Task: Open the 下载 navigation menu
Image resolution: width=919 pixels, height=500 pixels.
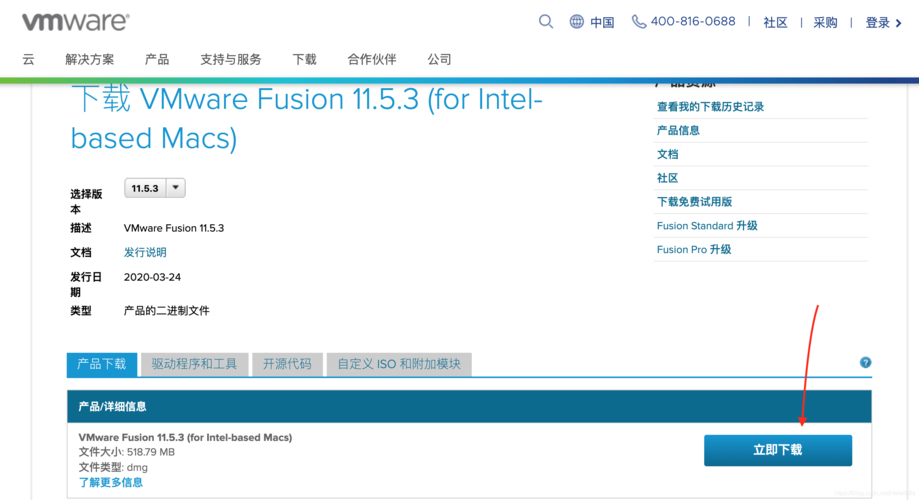Action: click(x=304, y=59)
